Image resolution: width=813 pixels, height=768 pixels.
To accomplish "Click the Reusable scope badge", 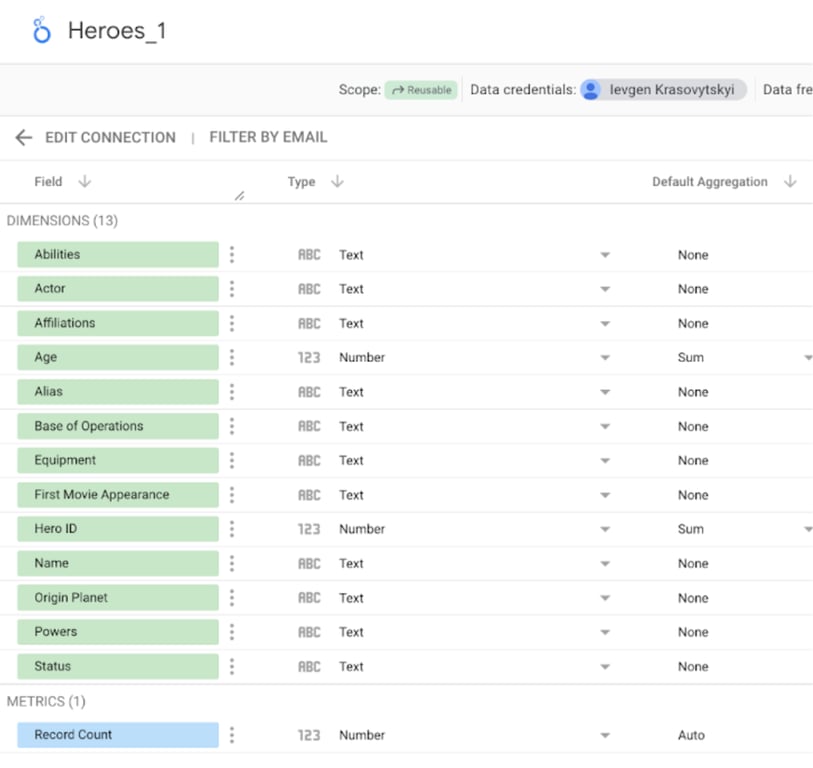I will [x=421, y=90].
